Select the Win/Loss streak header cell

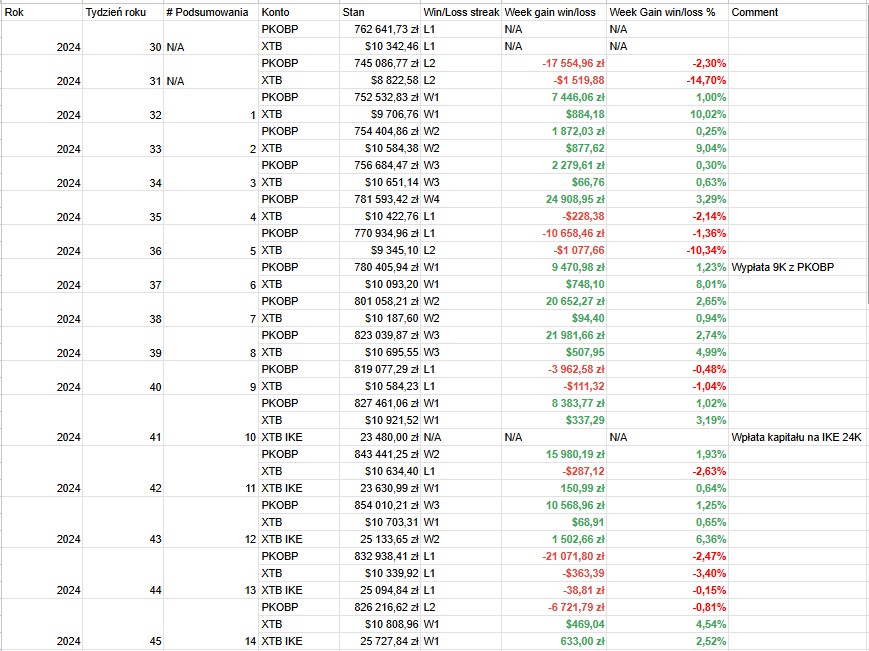pos(460,12)
